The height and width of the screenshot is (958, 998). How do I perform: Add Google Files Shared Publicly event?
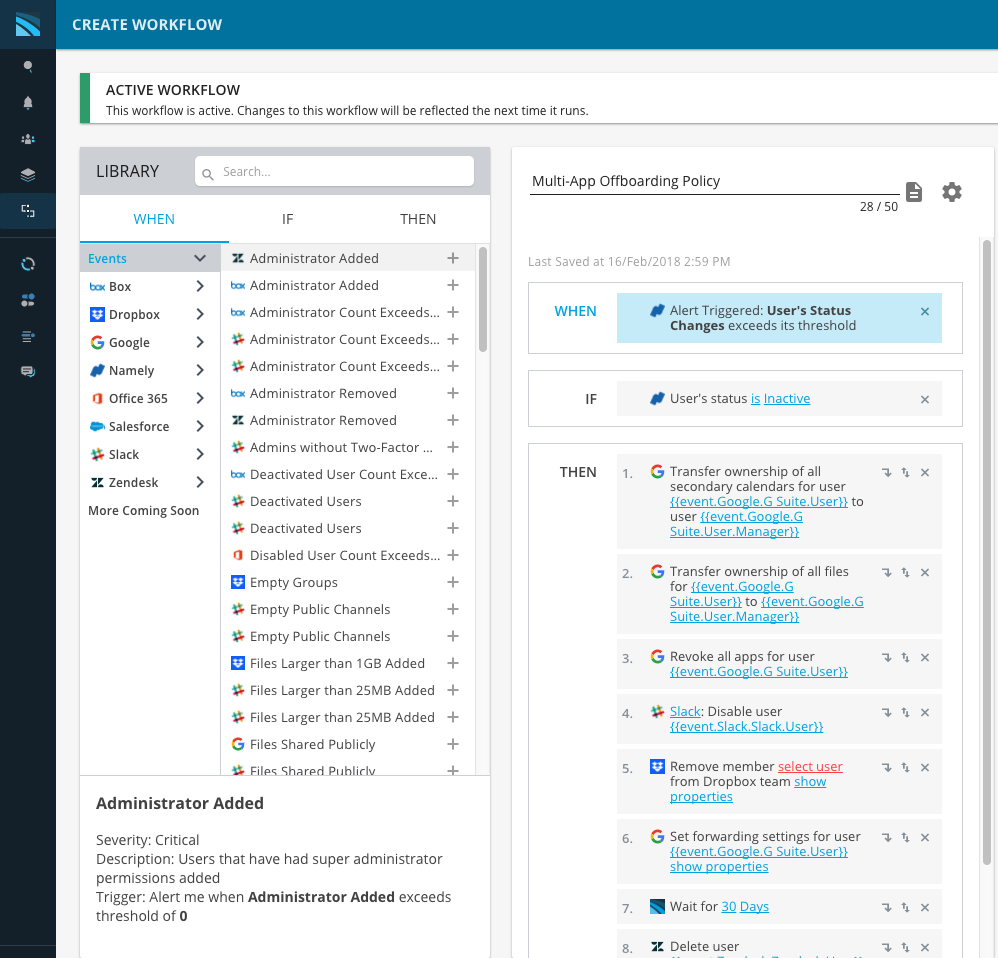coord(453,744)
